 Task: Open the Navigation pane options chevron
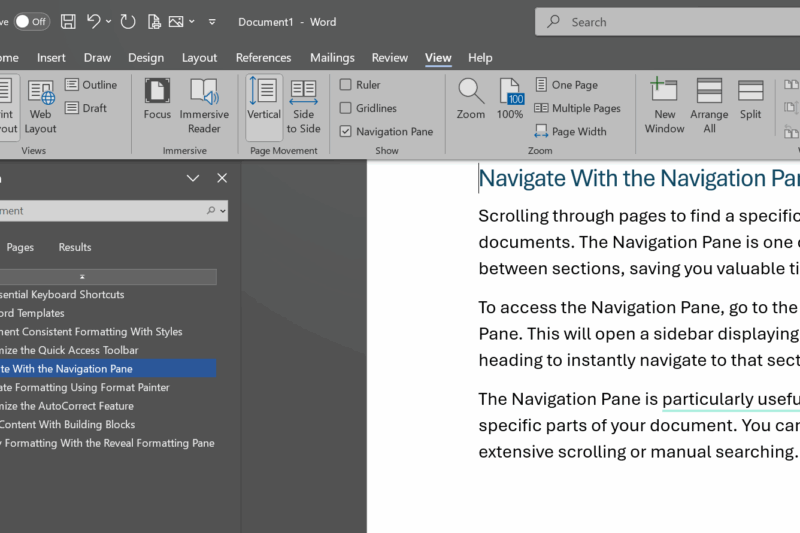click(193, 178)
